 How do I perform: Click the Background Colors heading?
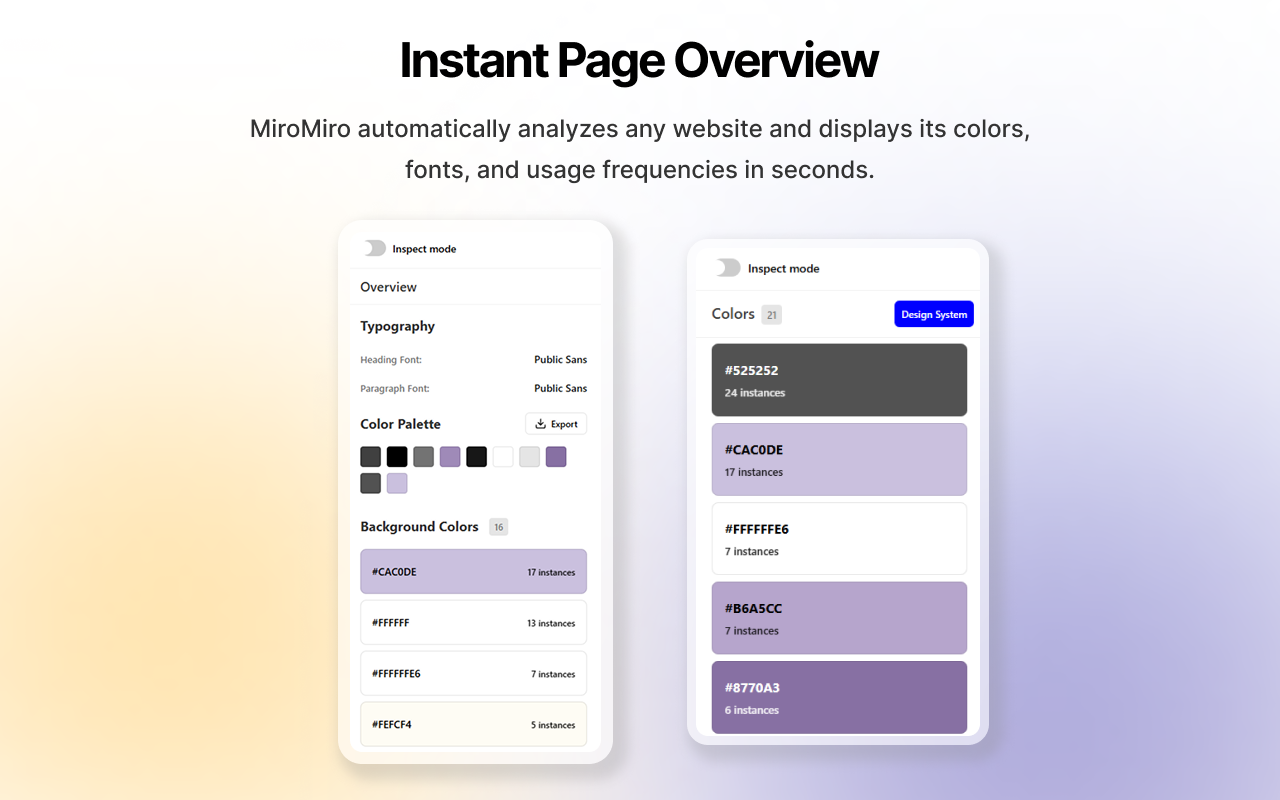click(x=419, y=526)
